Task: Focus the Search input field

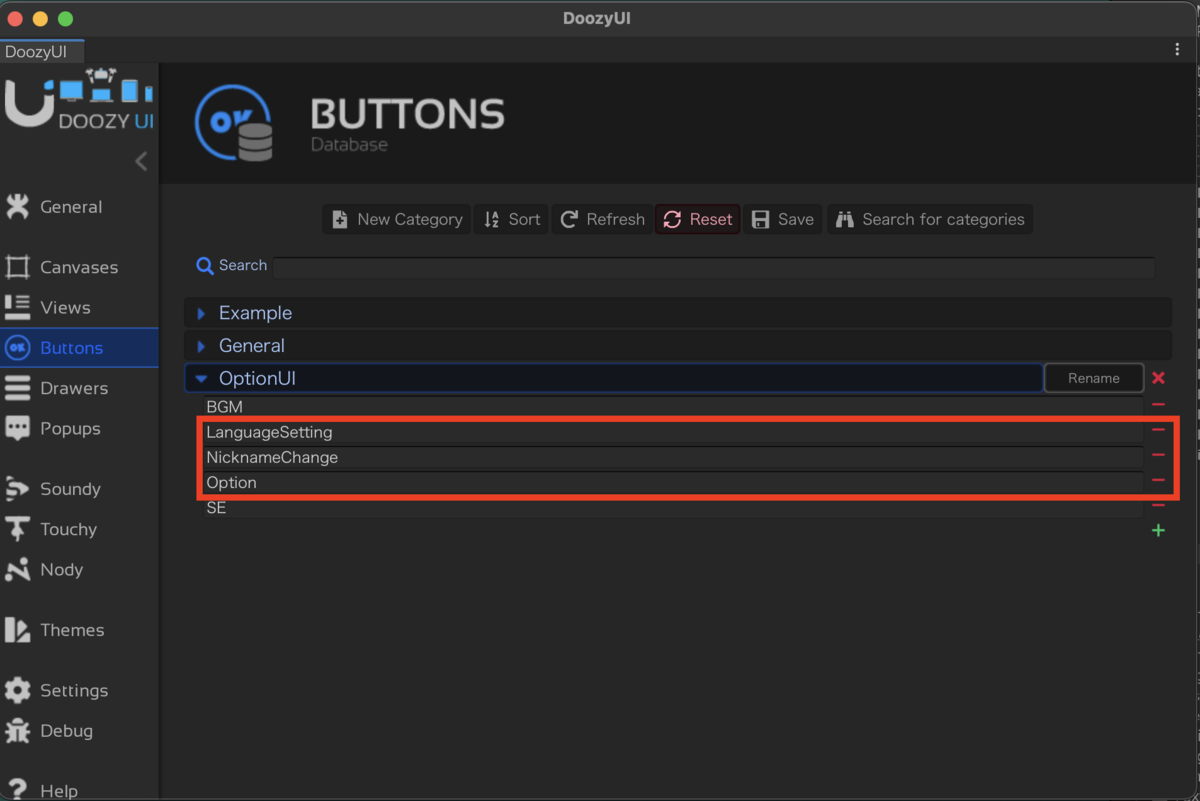Action: tap(714, 267)
